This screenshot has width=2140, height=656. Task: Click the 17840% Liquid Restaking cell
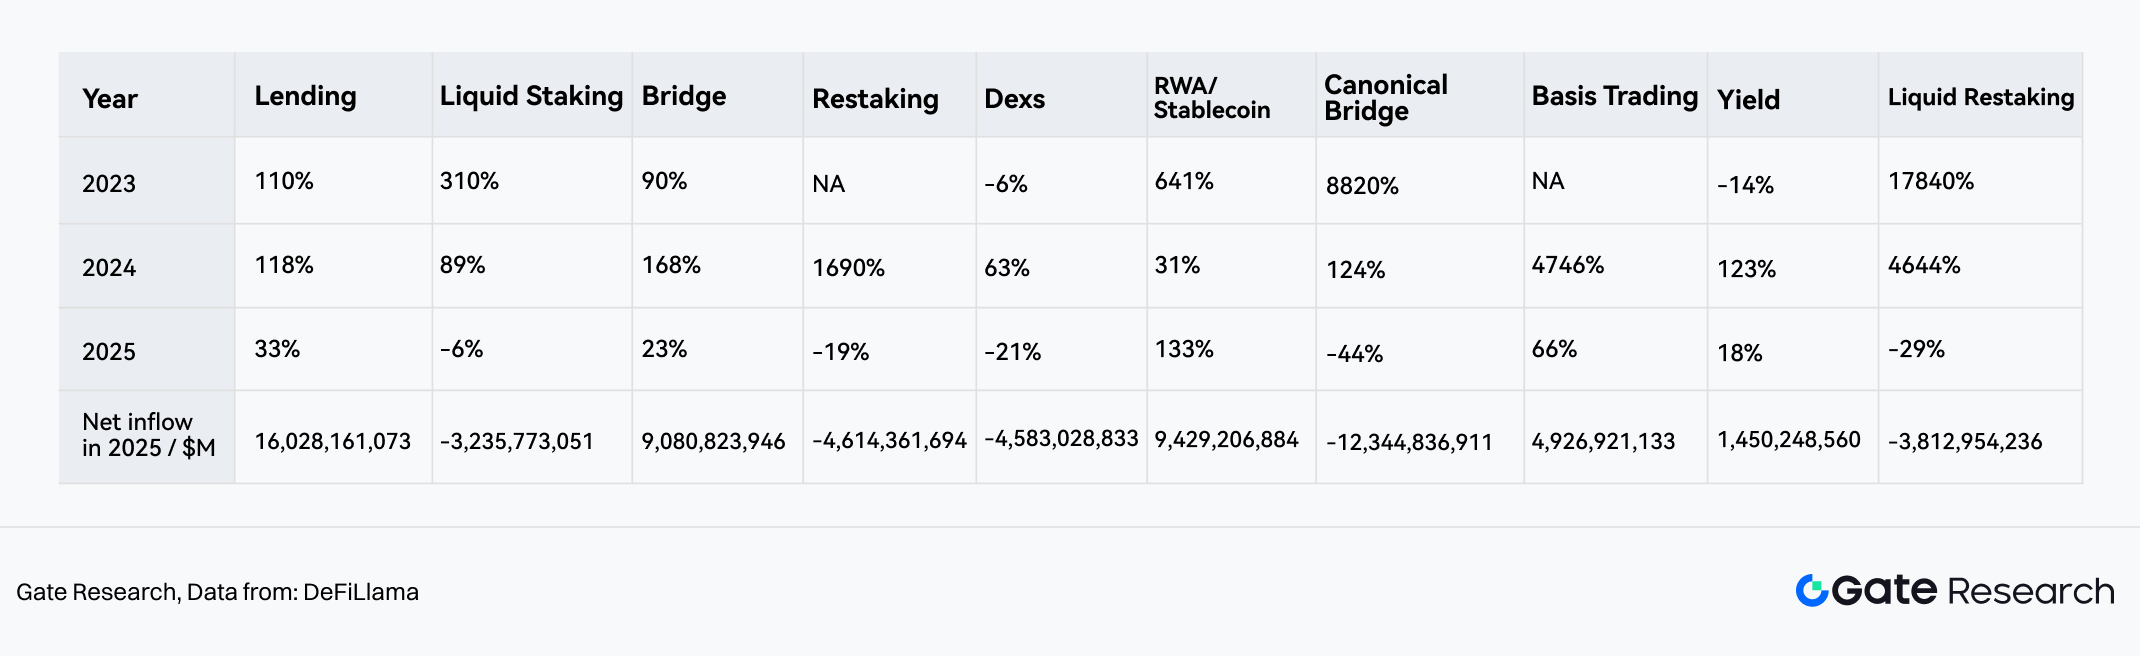point(1930,181)
